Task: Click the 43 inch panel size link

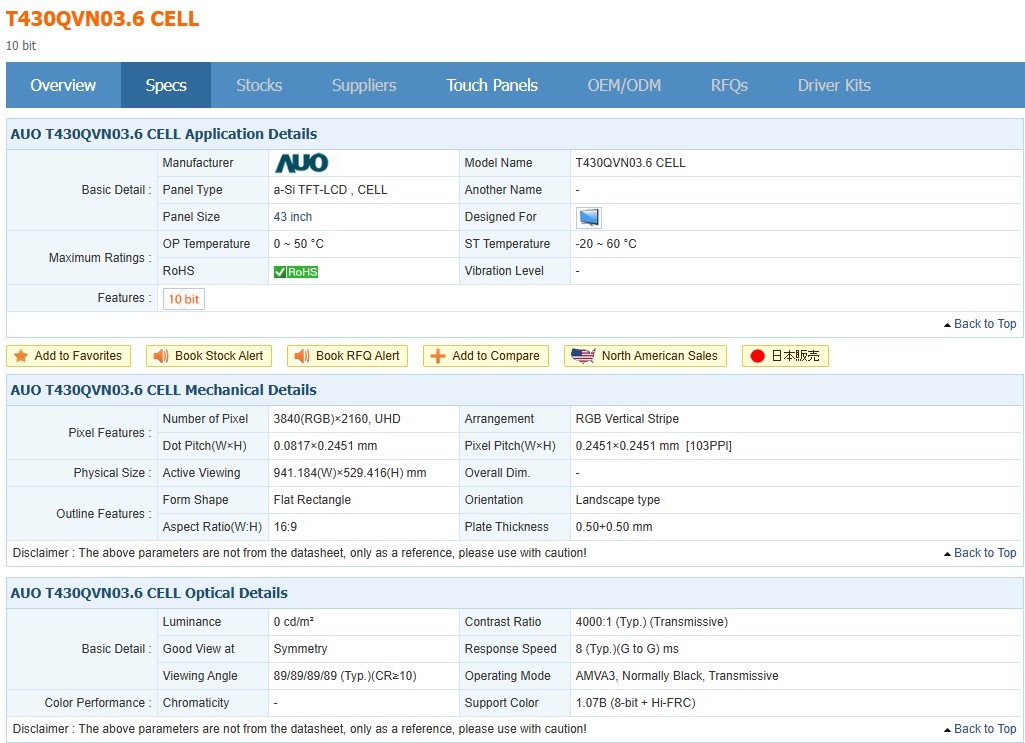Action: point(293,217)
